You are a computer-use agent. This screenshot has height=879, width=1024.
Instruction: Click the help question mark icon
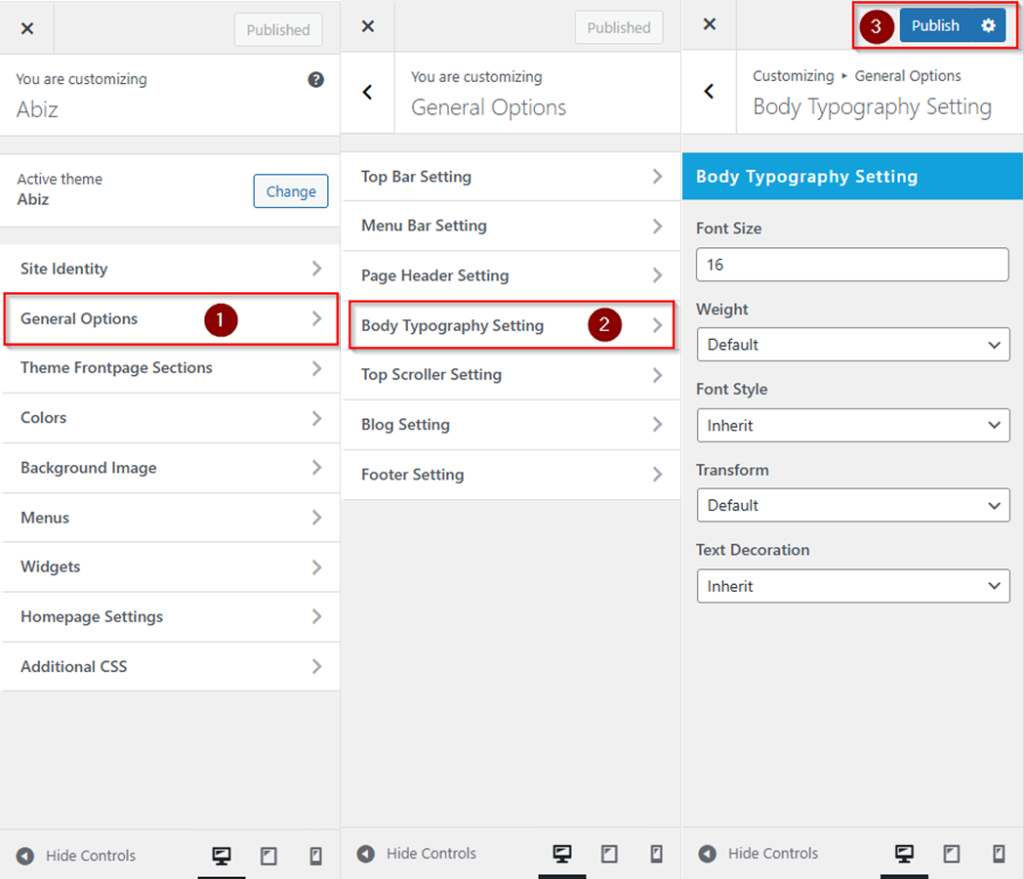tap(316, 80)
